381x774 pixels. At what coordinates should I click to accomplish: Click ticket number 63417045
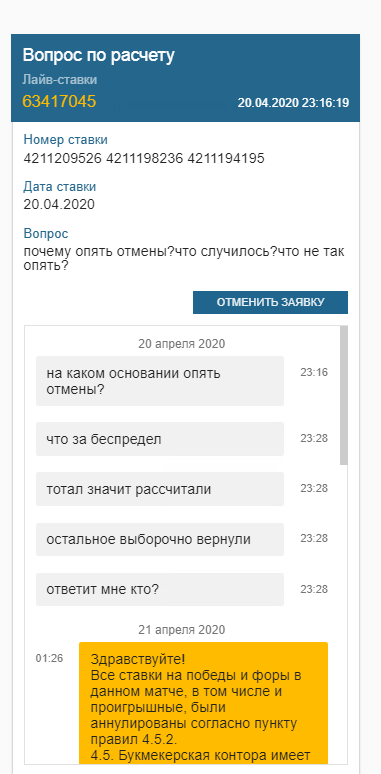(x=59, y=101)
